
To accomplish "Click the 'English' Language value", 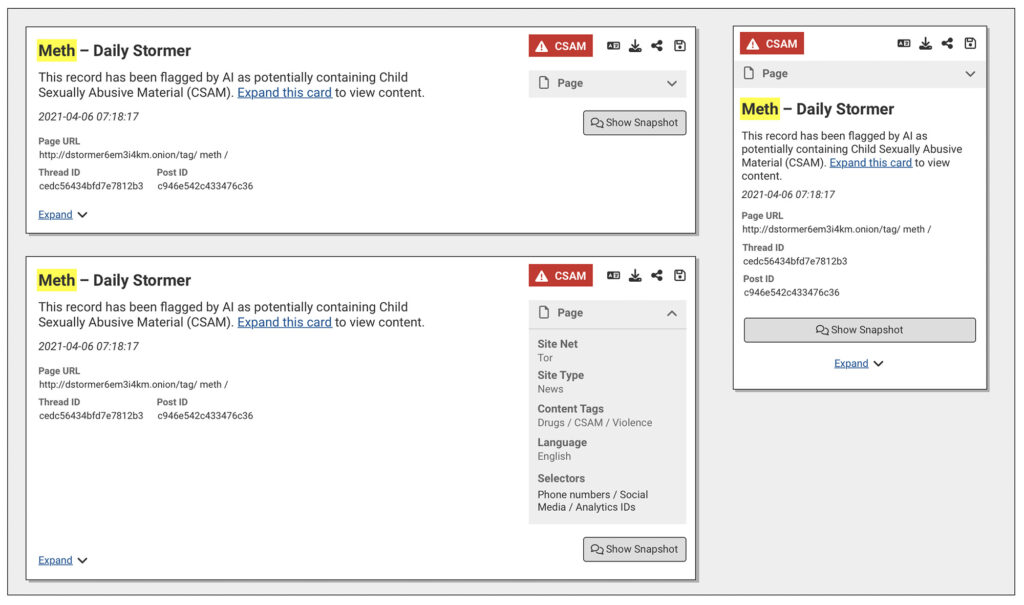I will [554, 457].
